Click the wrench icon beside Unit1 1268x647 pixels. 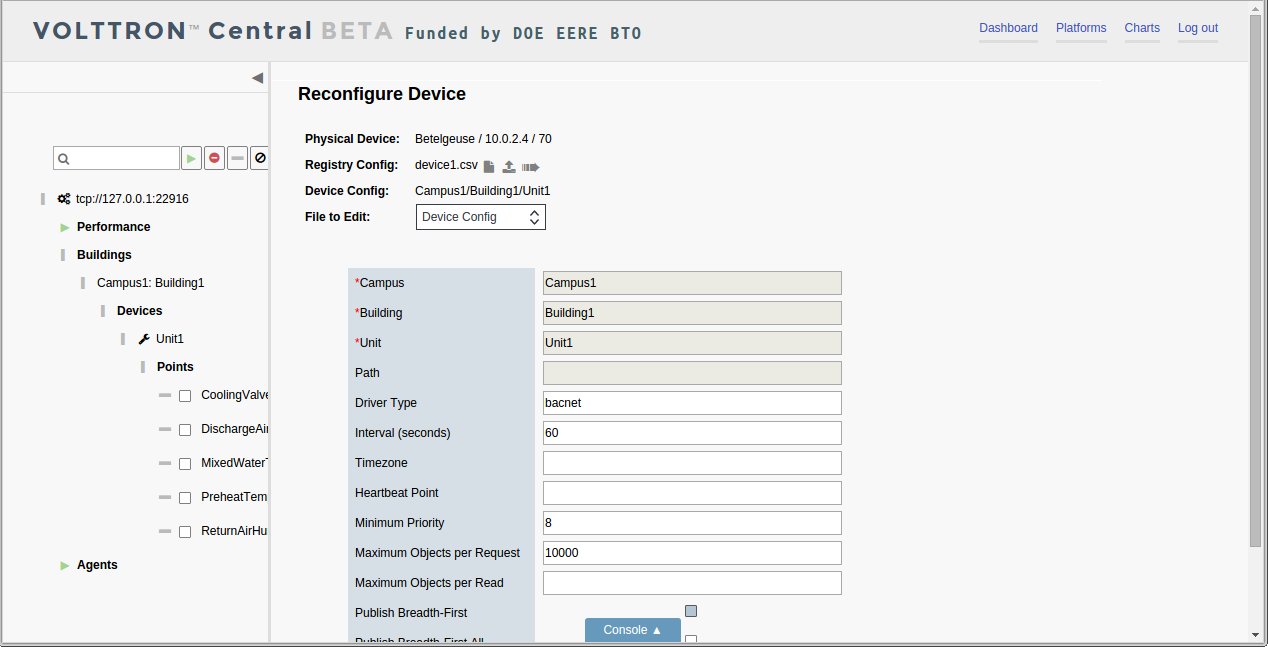tap(144, 339)
